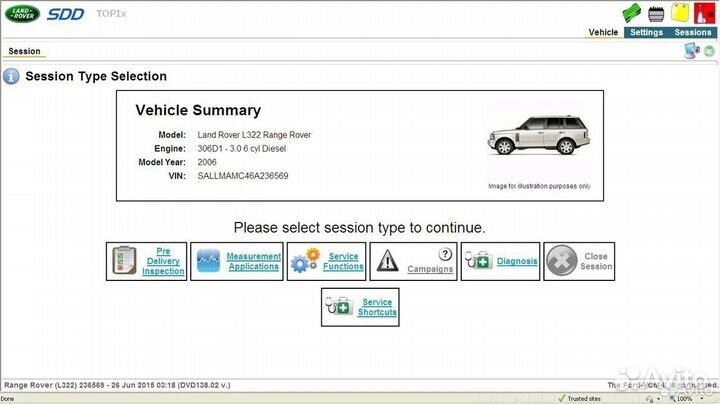This screenshot has width=720, height=404.
Task: Click the computer network icon below tabs
Action: click(x=691, y=51)
